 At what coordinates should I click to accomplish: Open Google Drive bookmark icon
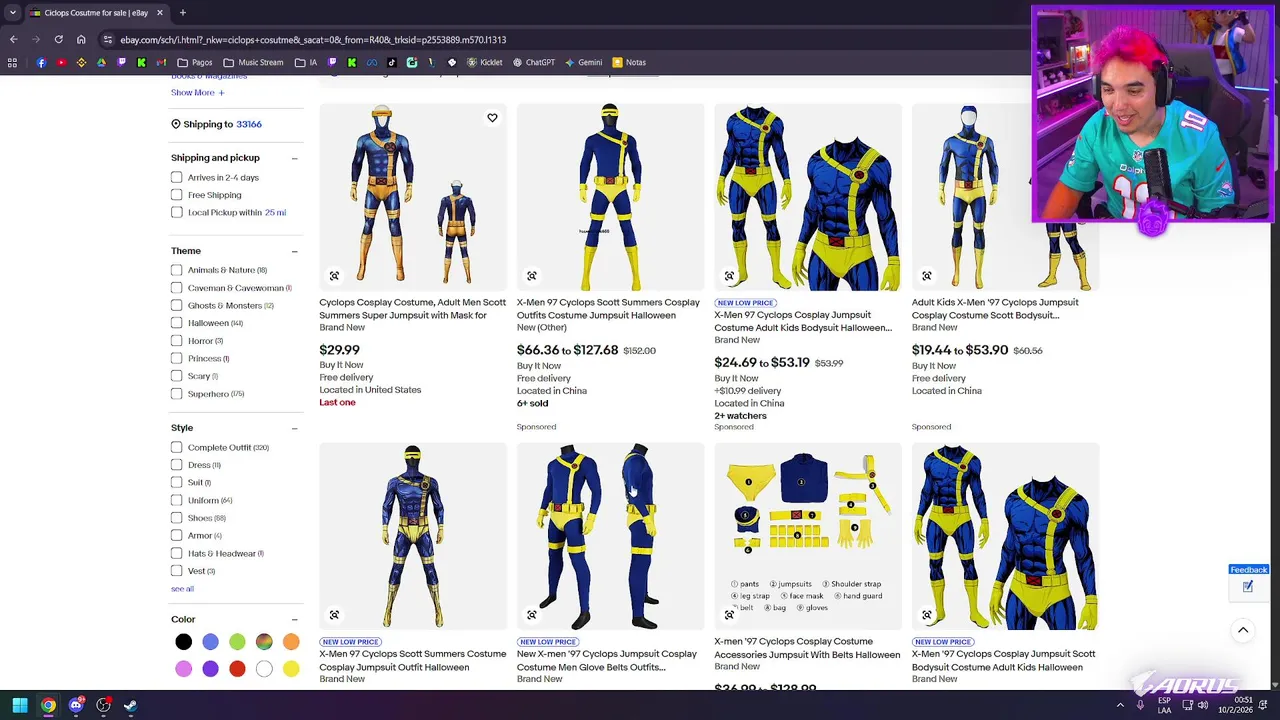[x=101, y=62]
